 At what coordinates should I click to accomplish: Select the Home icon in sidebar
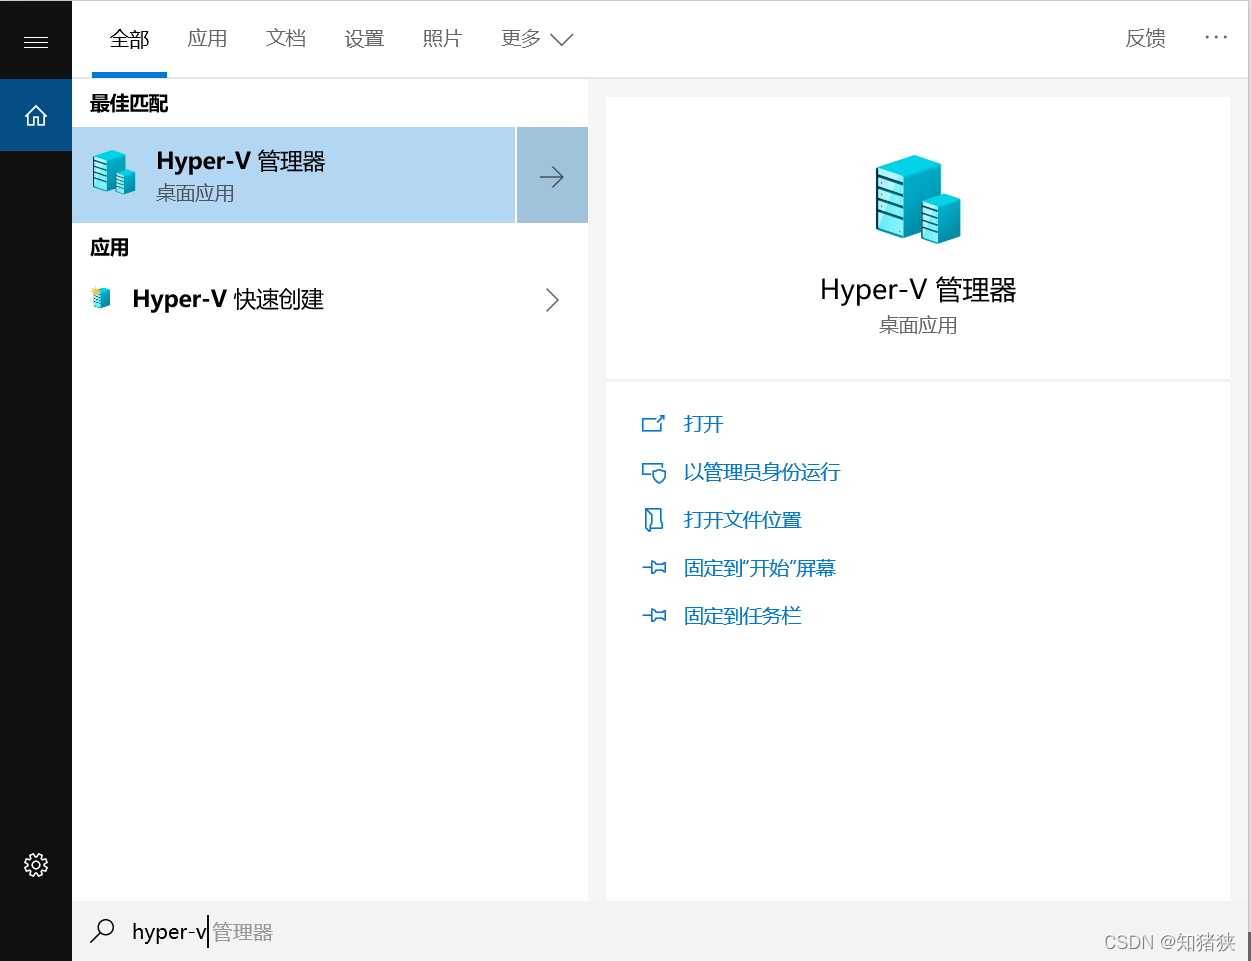click(x=36, y=116)
